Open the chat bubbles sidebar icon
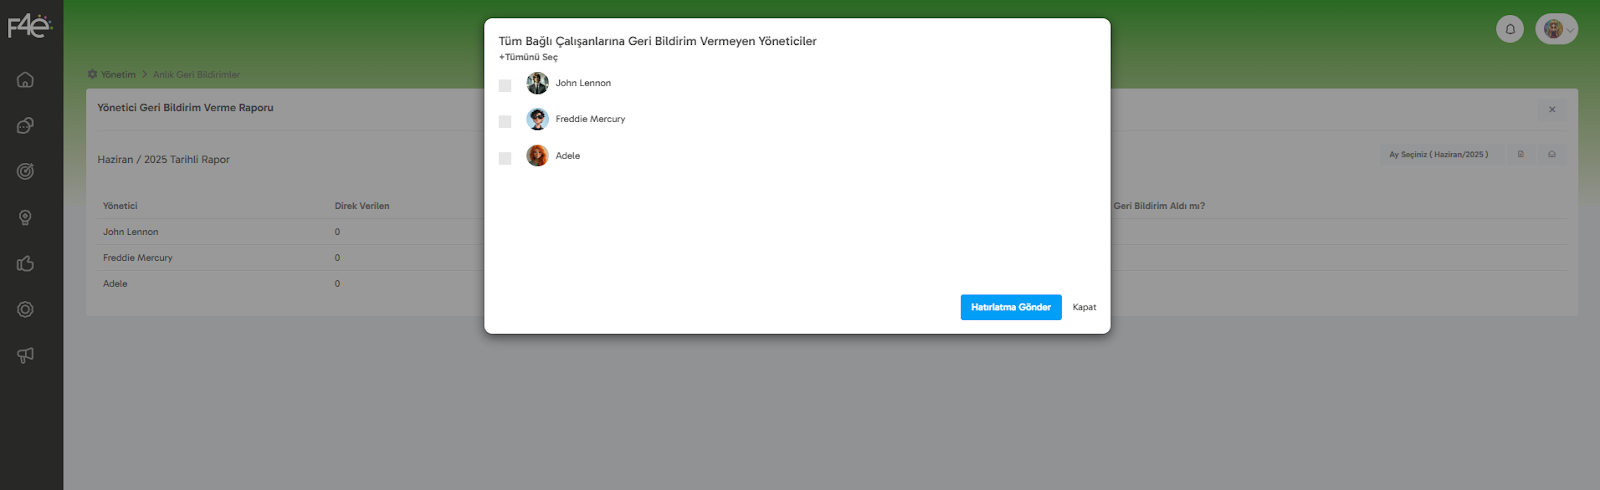 pos(25,126)
